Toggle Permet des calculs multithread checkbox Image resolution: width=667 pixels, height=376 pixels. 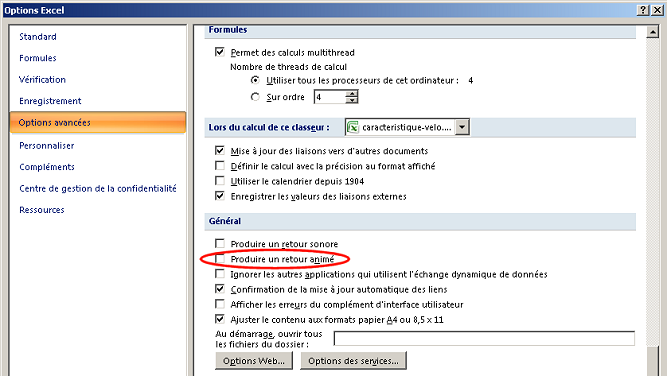pyautogui.click(x=220, y=52)
